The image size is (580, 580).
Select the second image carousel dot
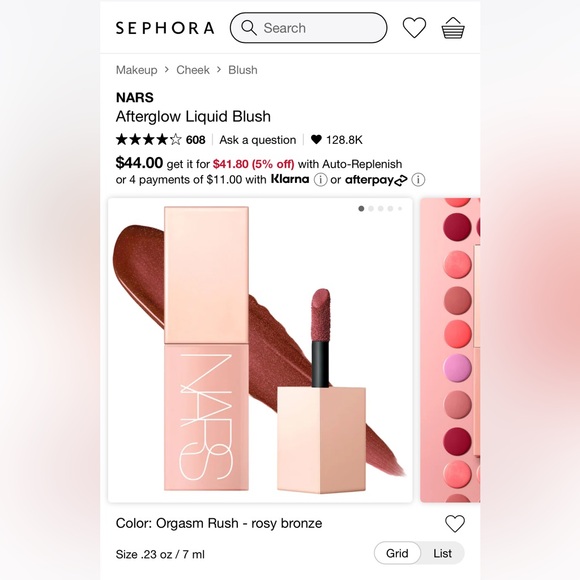click(x=371, y=209)
